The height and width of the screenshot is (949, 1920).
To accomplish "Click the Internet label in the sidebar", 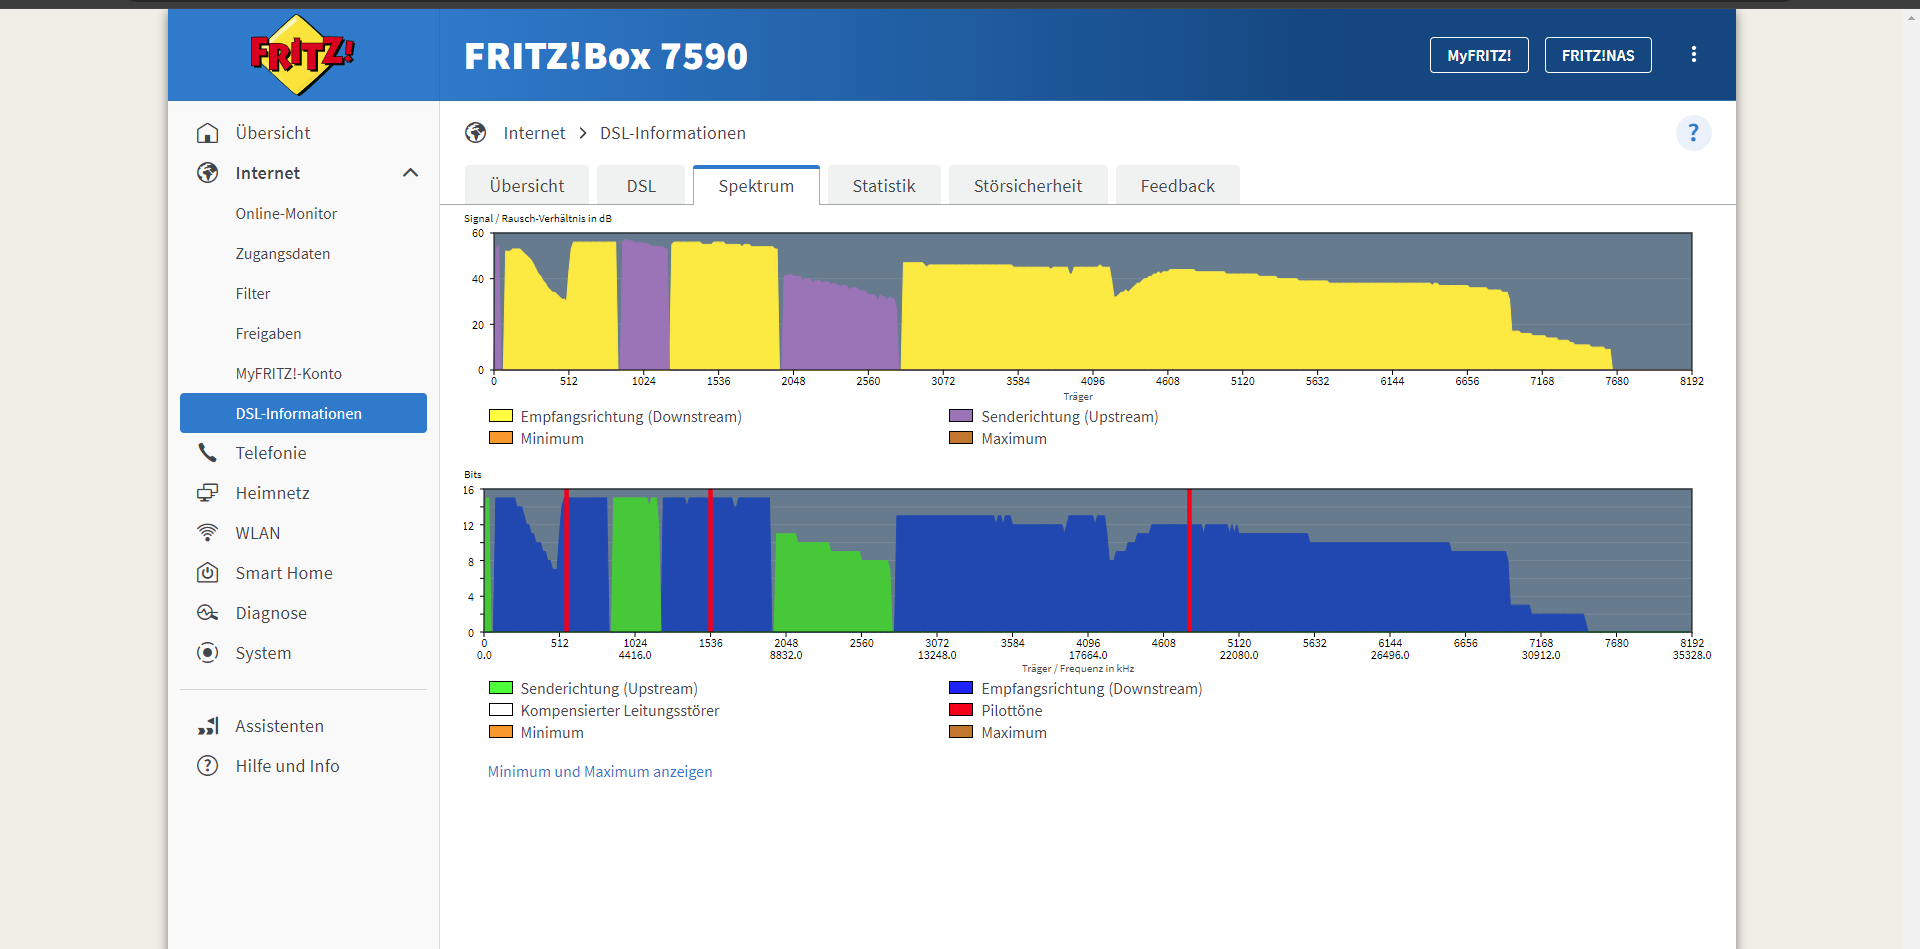I will click(x=268, y=173).
